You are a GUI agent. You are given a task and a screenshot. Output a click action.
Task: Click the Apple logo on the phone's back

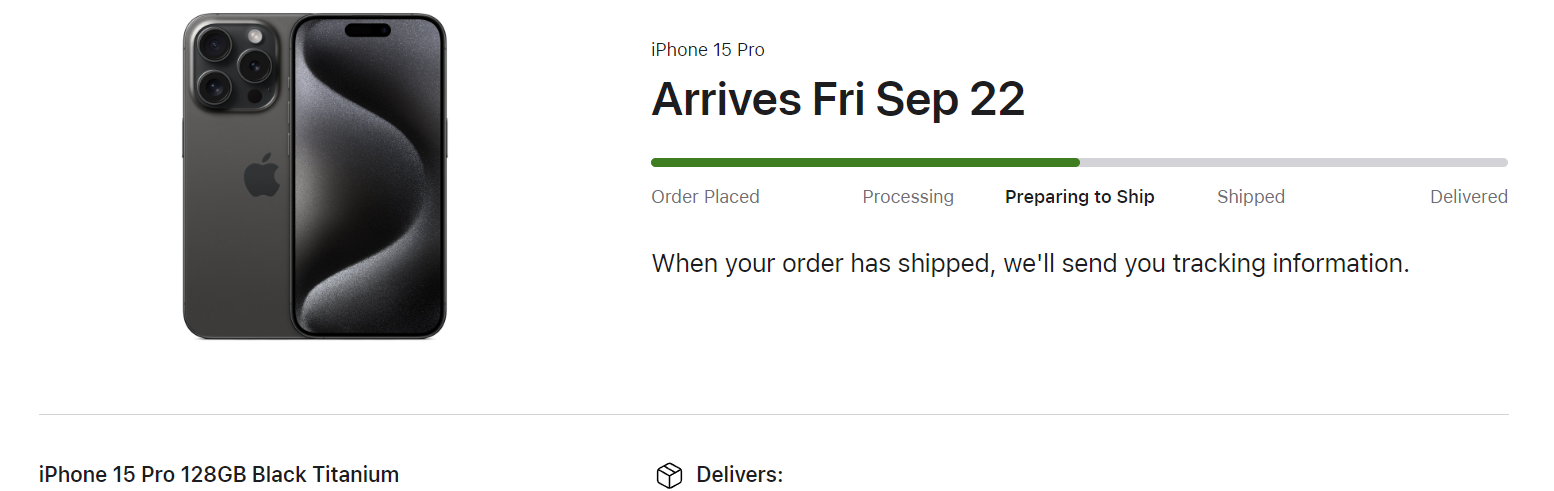point(262,177)
